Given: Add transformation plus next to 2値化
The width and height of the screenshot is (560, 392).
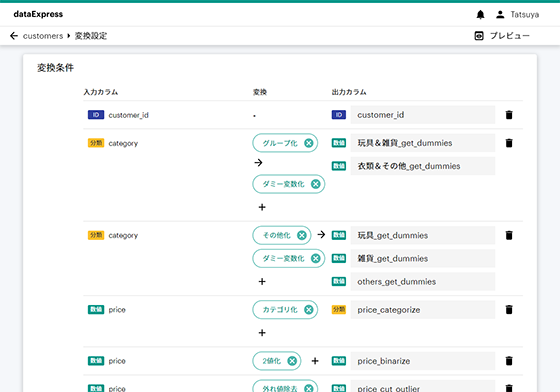Looking at the screenshot, I should pyautogui.click(x=315, y=361).
